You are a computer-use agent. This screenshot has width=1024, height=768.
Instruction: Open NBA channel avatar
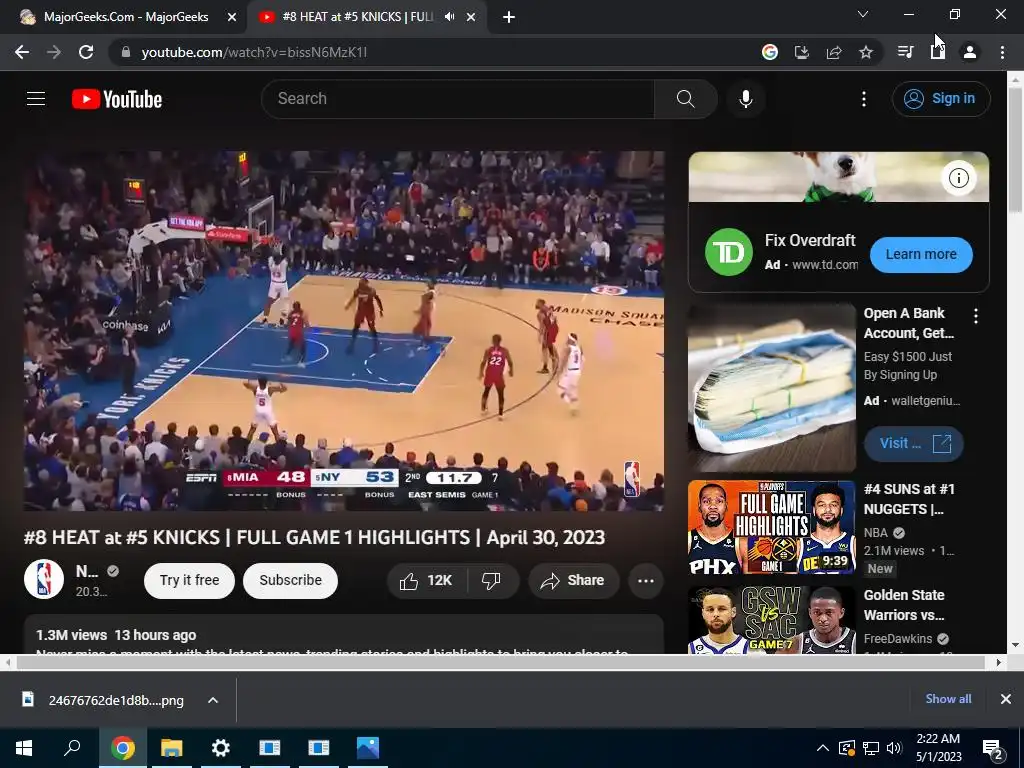click(x=43, y=579)
